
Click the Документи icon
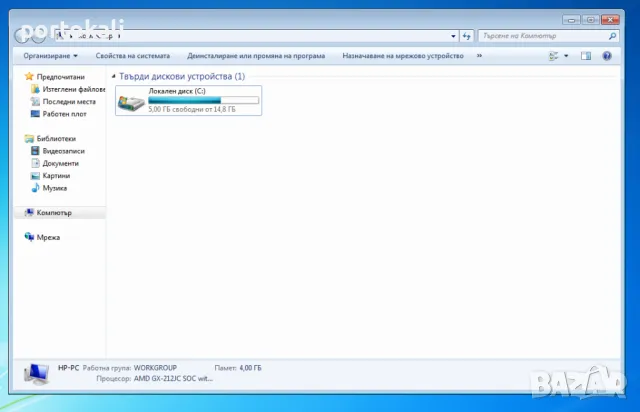[x=36, y=163]
